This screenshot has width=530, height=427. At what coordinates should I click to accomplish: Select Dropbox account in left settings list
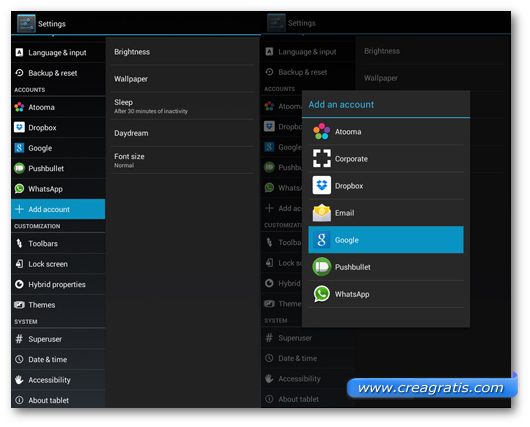click(58, 127)
